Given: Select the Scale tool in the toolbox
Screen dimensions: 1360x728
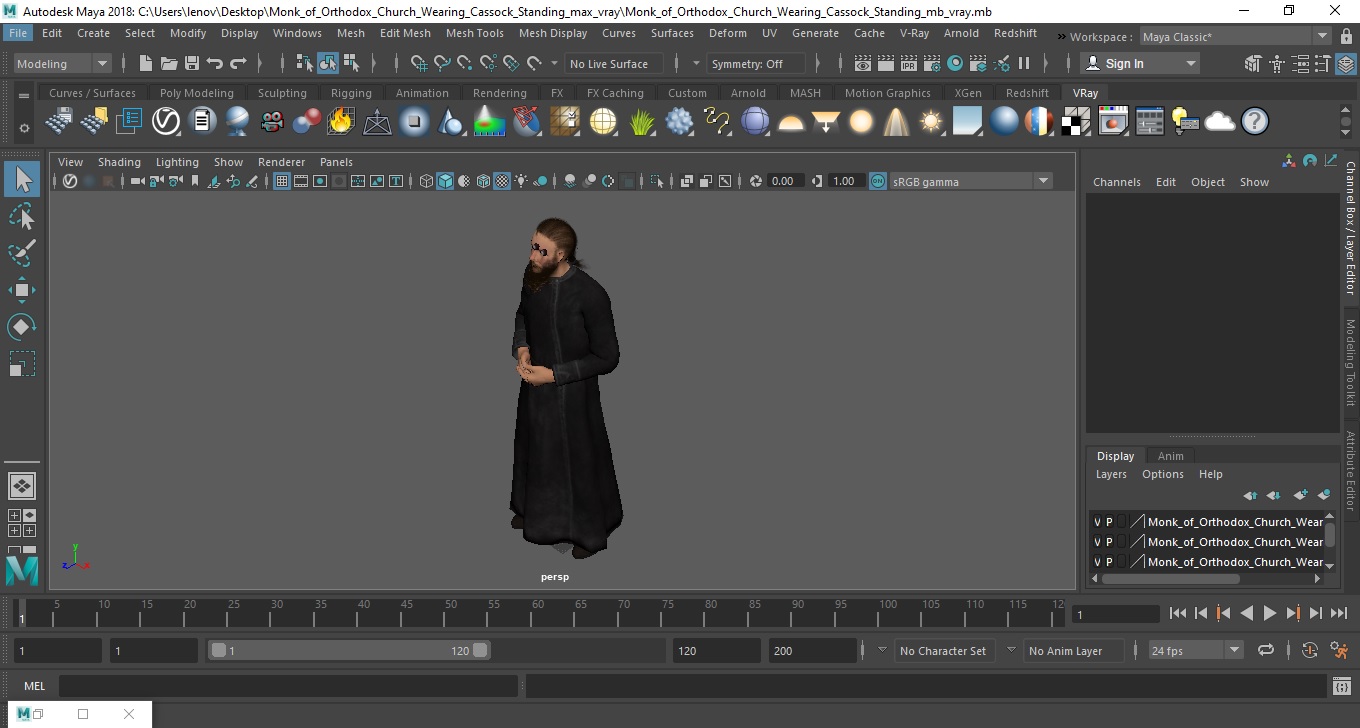Looking at the screenshot, I should point(22,364).
